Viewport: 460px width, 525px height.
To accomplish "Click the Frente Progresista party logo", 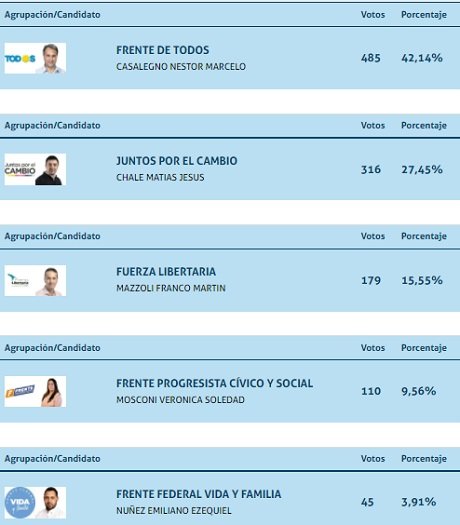I will [x=20, y=391].
